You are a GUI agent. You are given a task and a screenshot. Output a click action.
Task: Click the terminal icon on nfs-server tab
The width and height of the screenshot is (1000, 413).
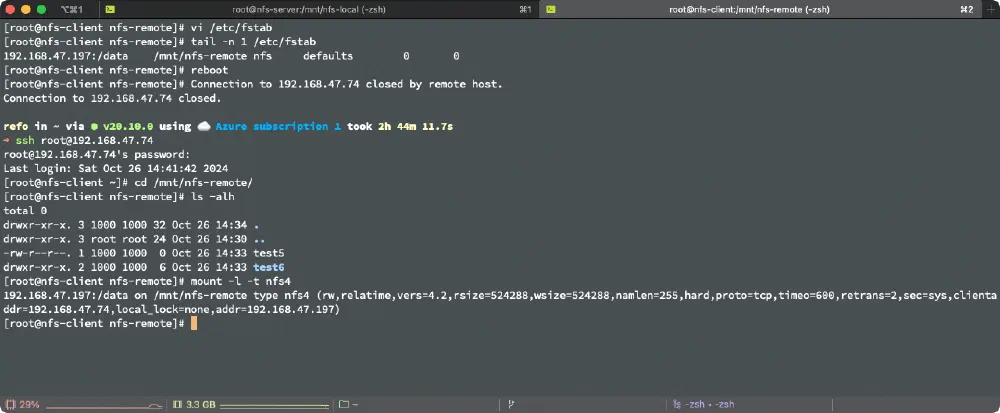tap(110, 9)
